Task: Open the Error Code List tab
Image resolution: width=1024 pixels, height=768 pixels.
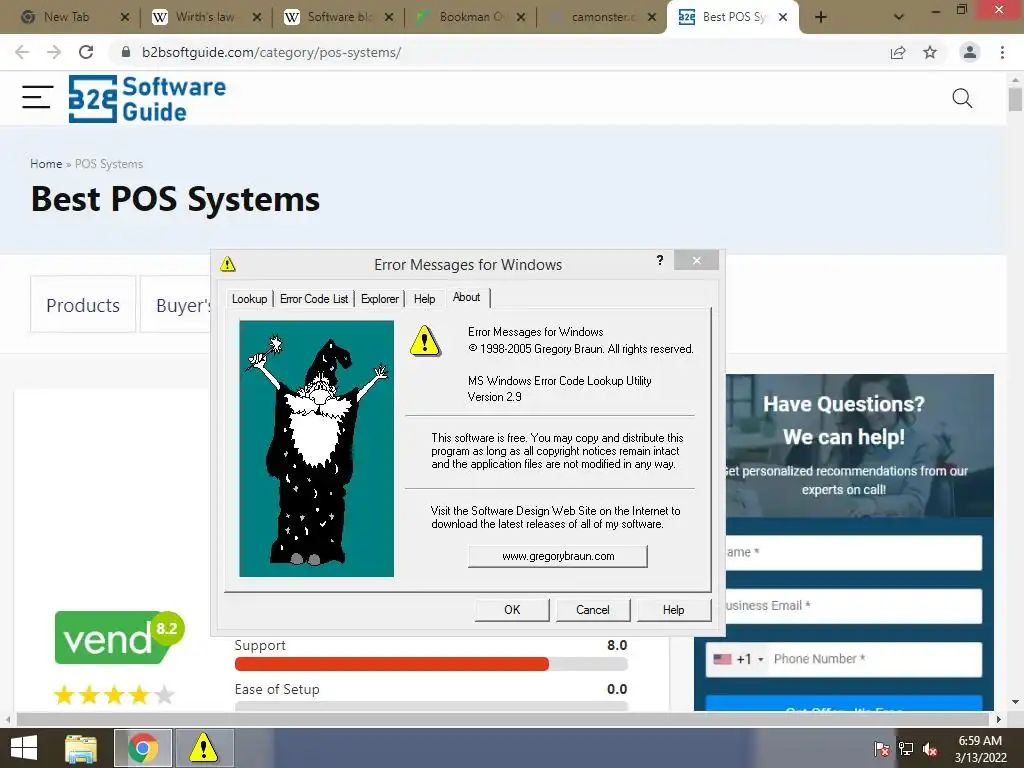Action: coord(314,298)
